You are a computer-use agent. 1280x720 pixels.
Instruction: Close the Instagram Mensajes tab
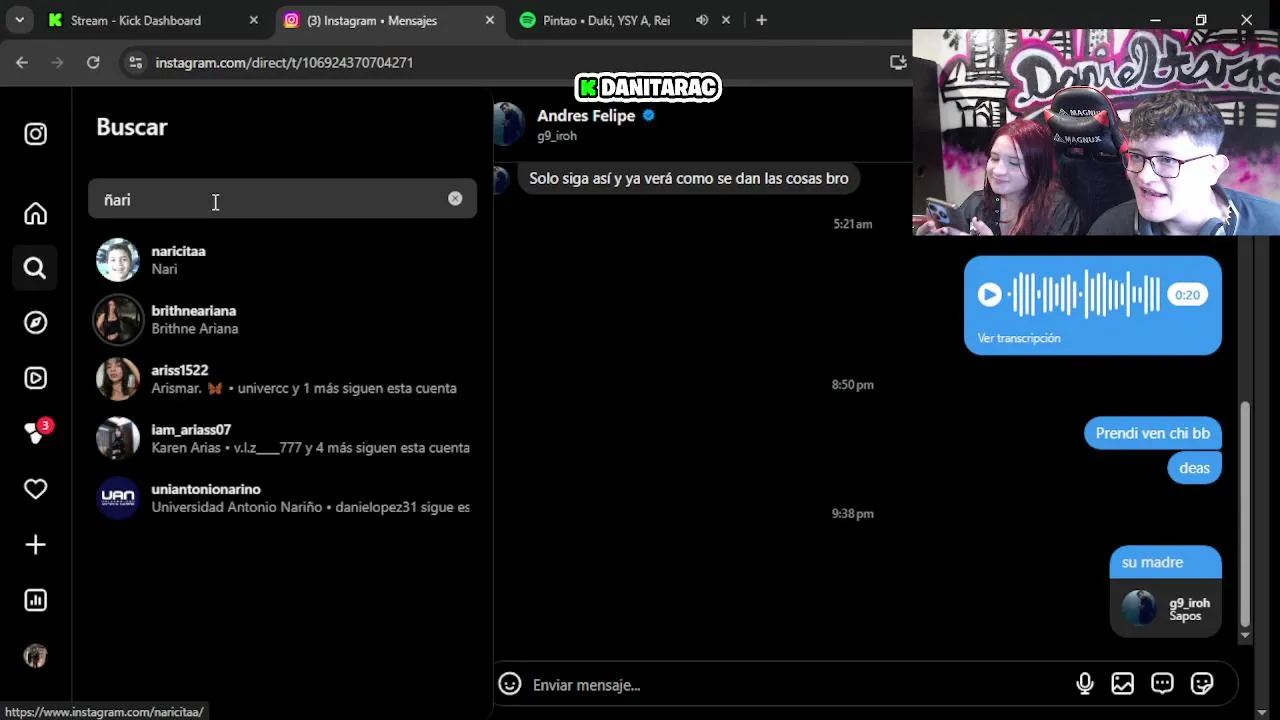[489, 20]
